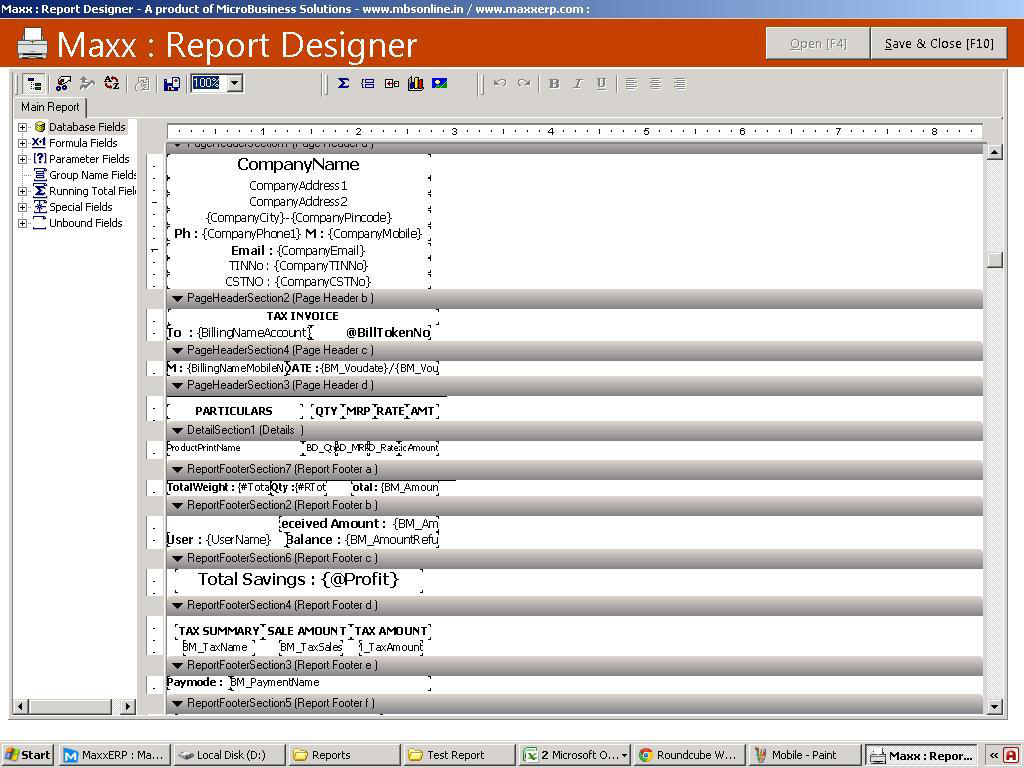
Task: Click the align left icon
Action: 631,84
